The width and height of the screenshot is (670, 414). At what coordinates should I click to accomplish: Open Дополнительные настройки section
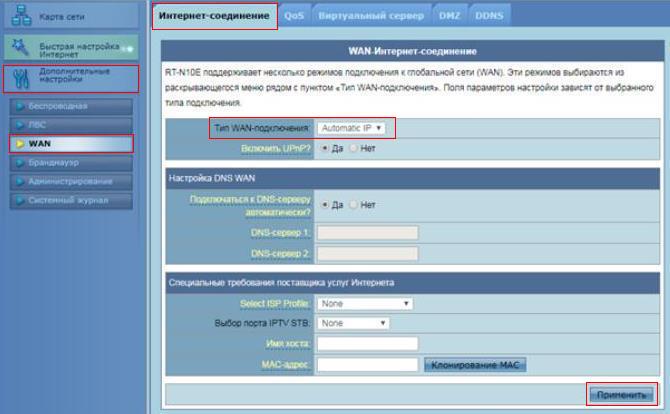point(71,79)
